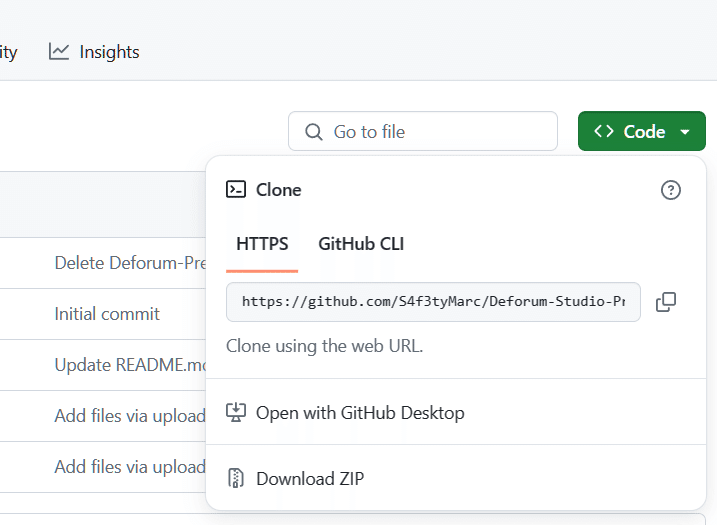The height and width of the screenshot is (525, 717).
Task: Click the repository clone URL field
Action: (x=433, y=302)
